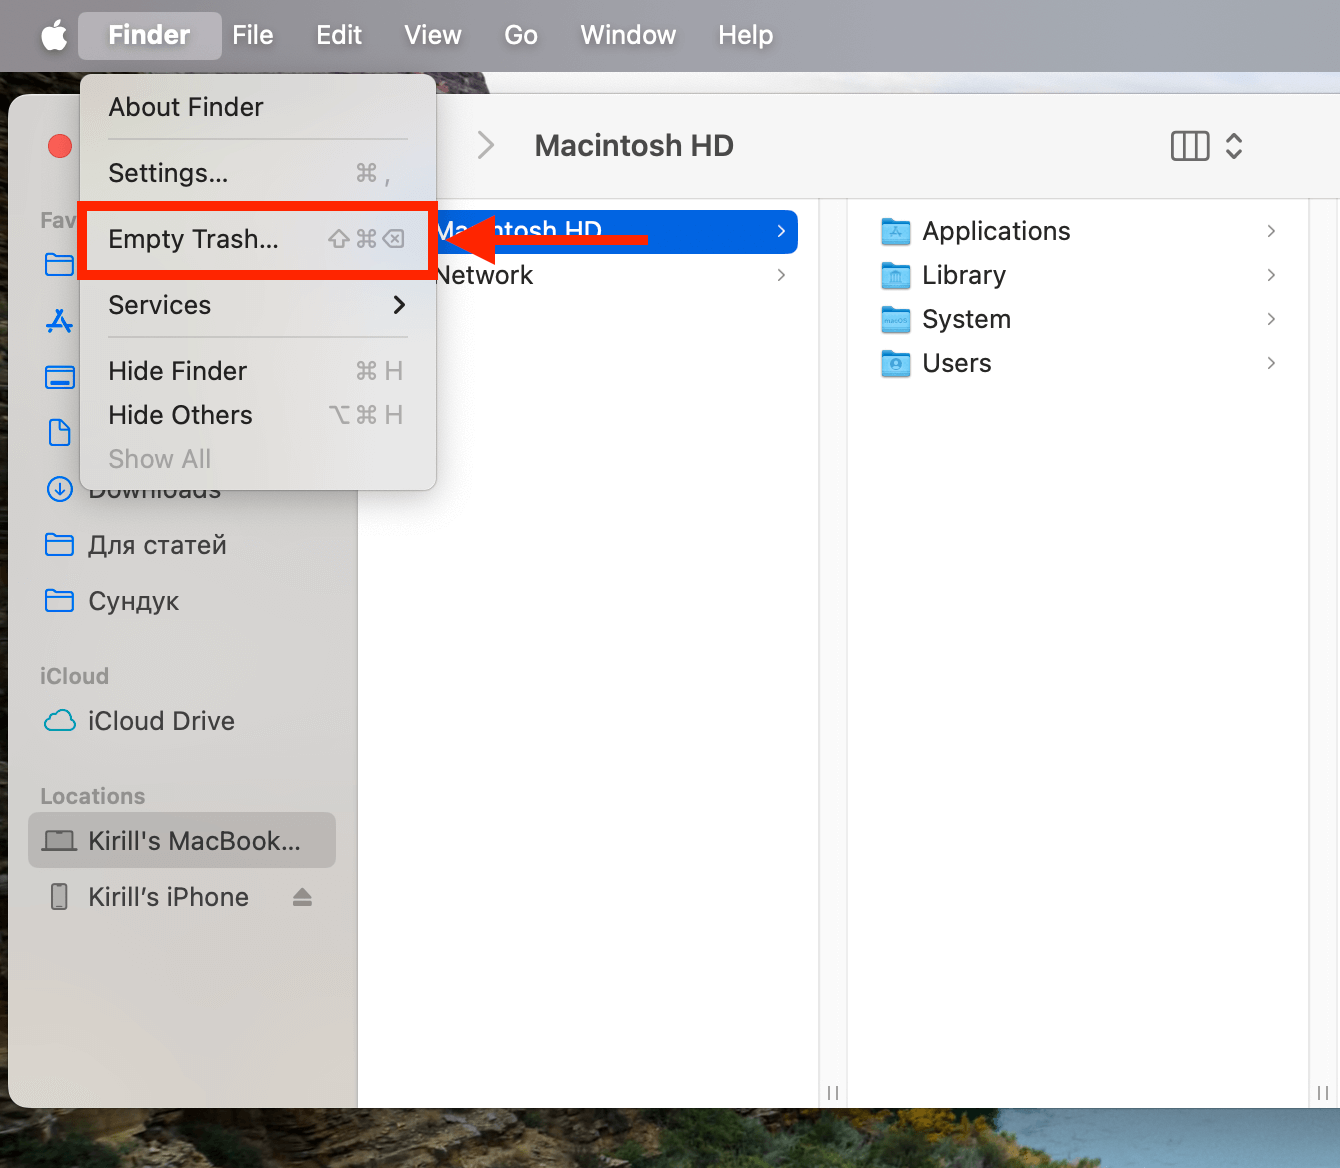Image resolution: width=1340 pixels, height=1168 pixels.
Task: Open the Сундук folder in sidebar
Action: coord(133,601)
